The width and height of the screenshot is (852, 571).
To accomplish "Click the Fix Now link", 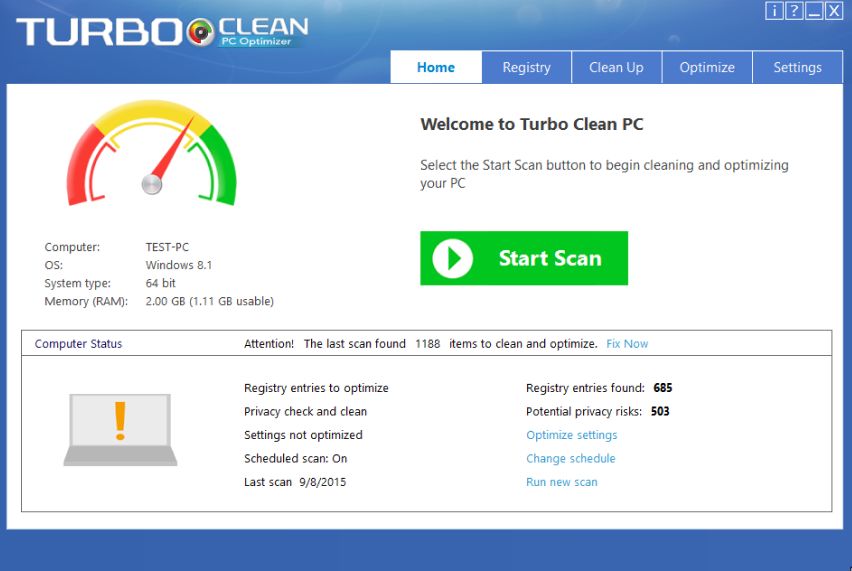I will [x=627, y=344].
